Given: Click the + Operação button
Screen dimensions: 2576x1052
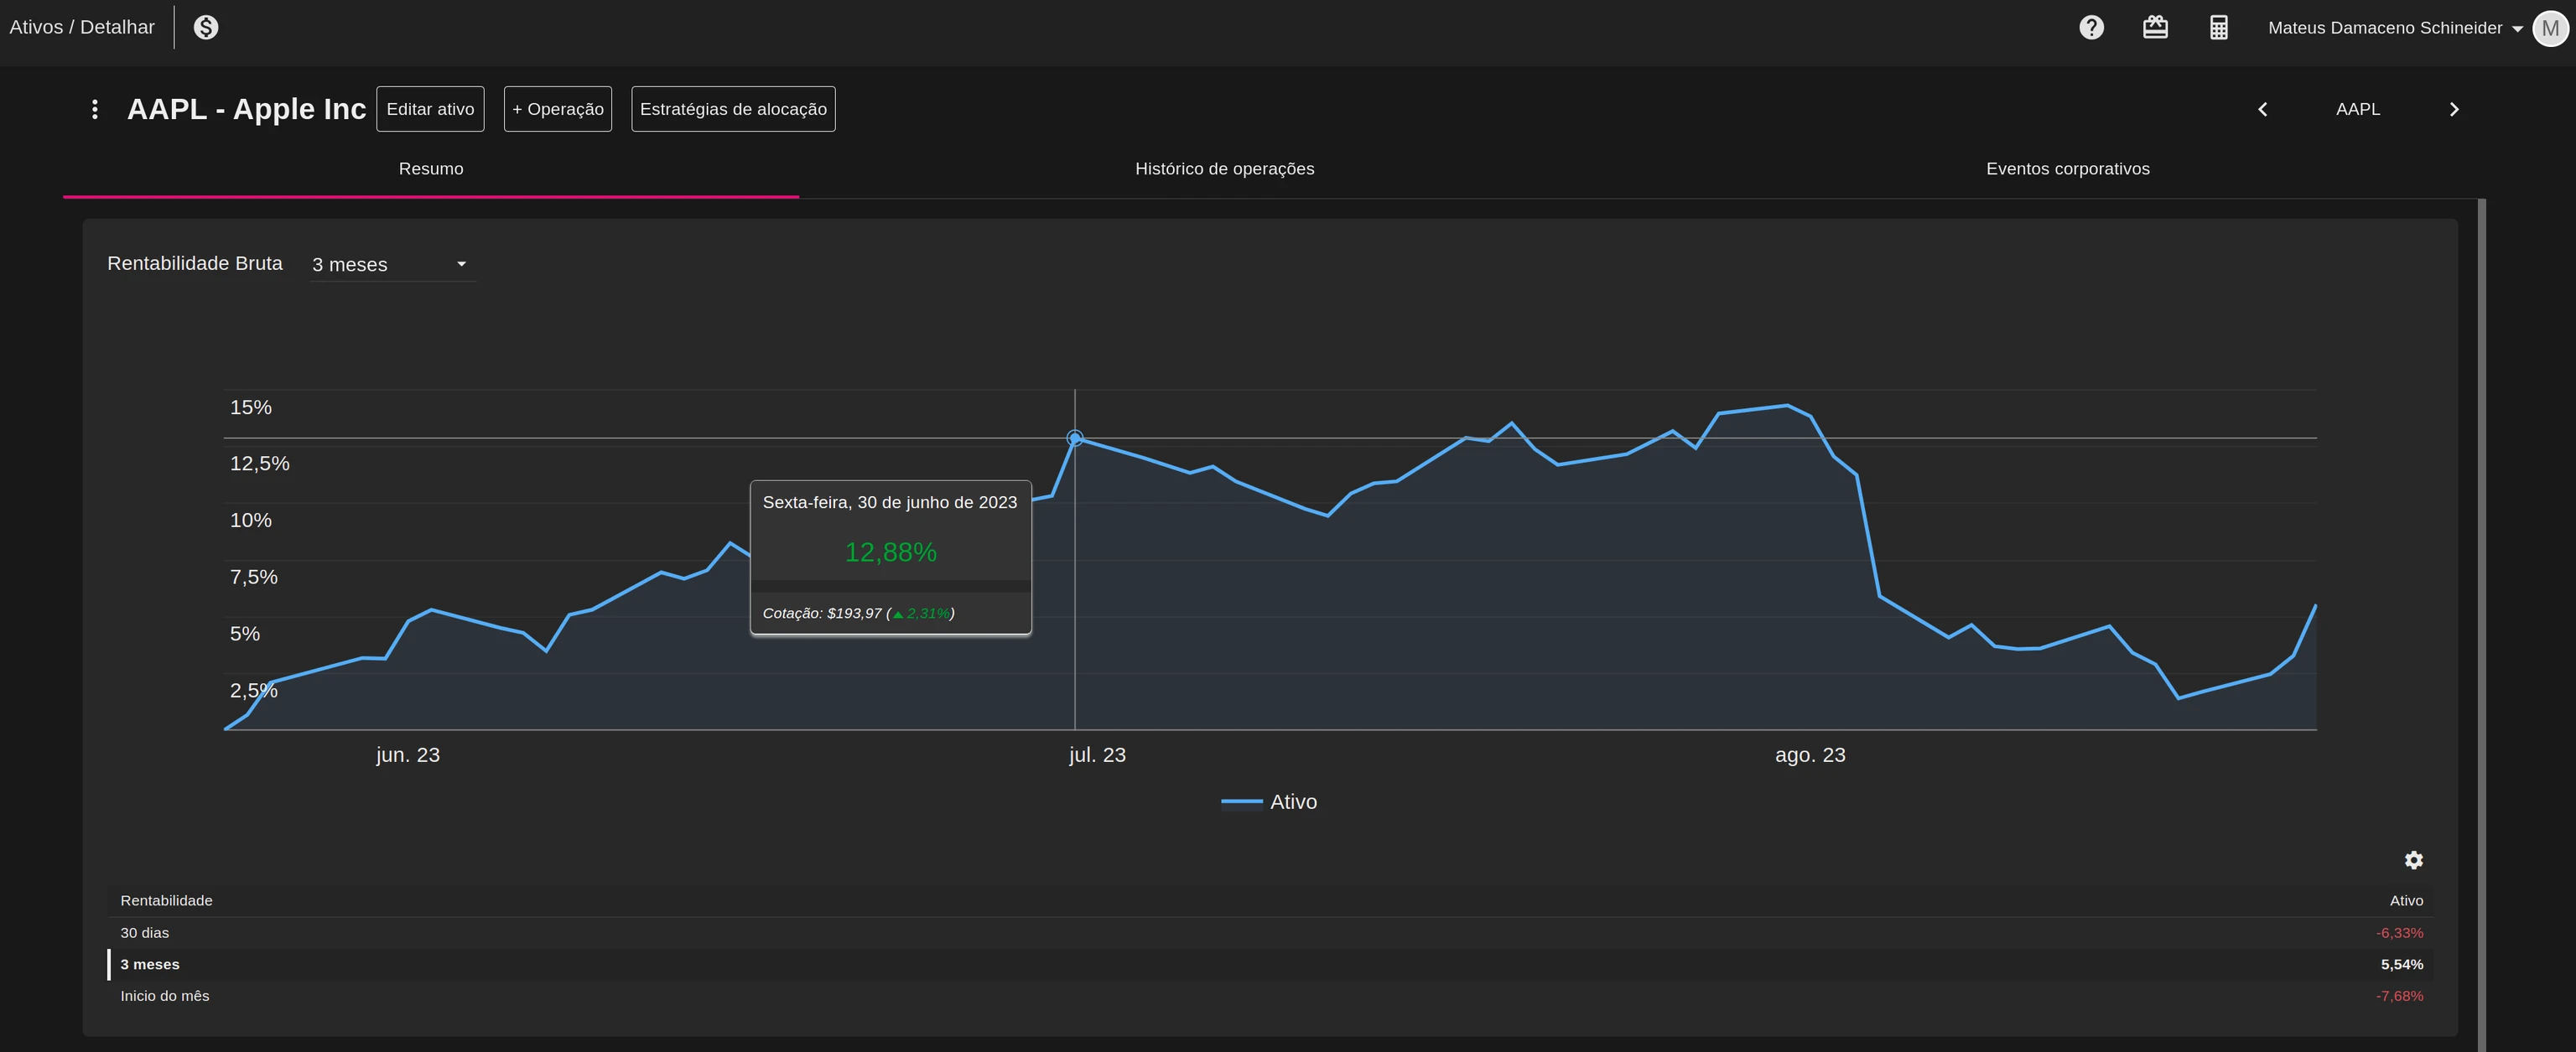Looking at the screenshot, I should pos(557,109).
